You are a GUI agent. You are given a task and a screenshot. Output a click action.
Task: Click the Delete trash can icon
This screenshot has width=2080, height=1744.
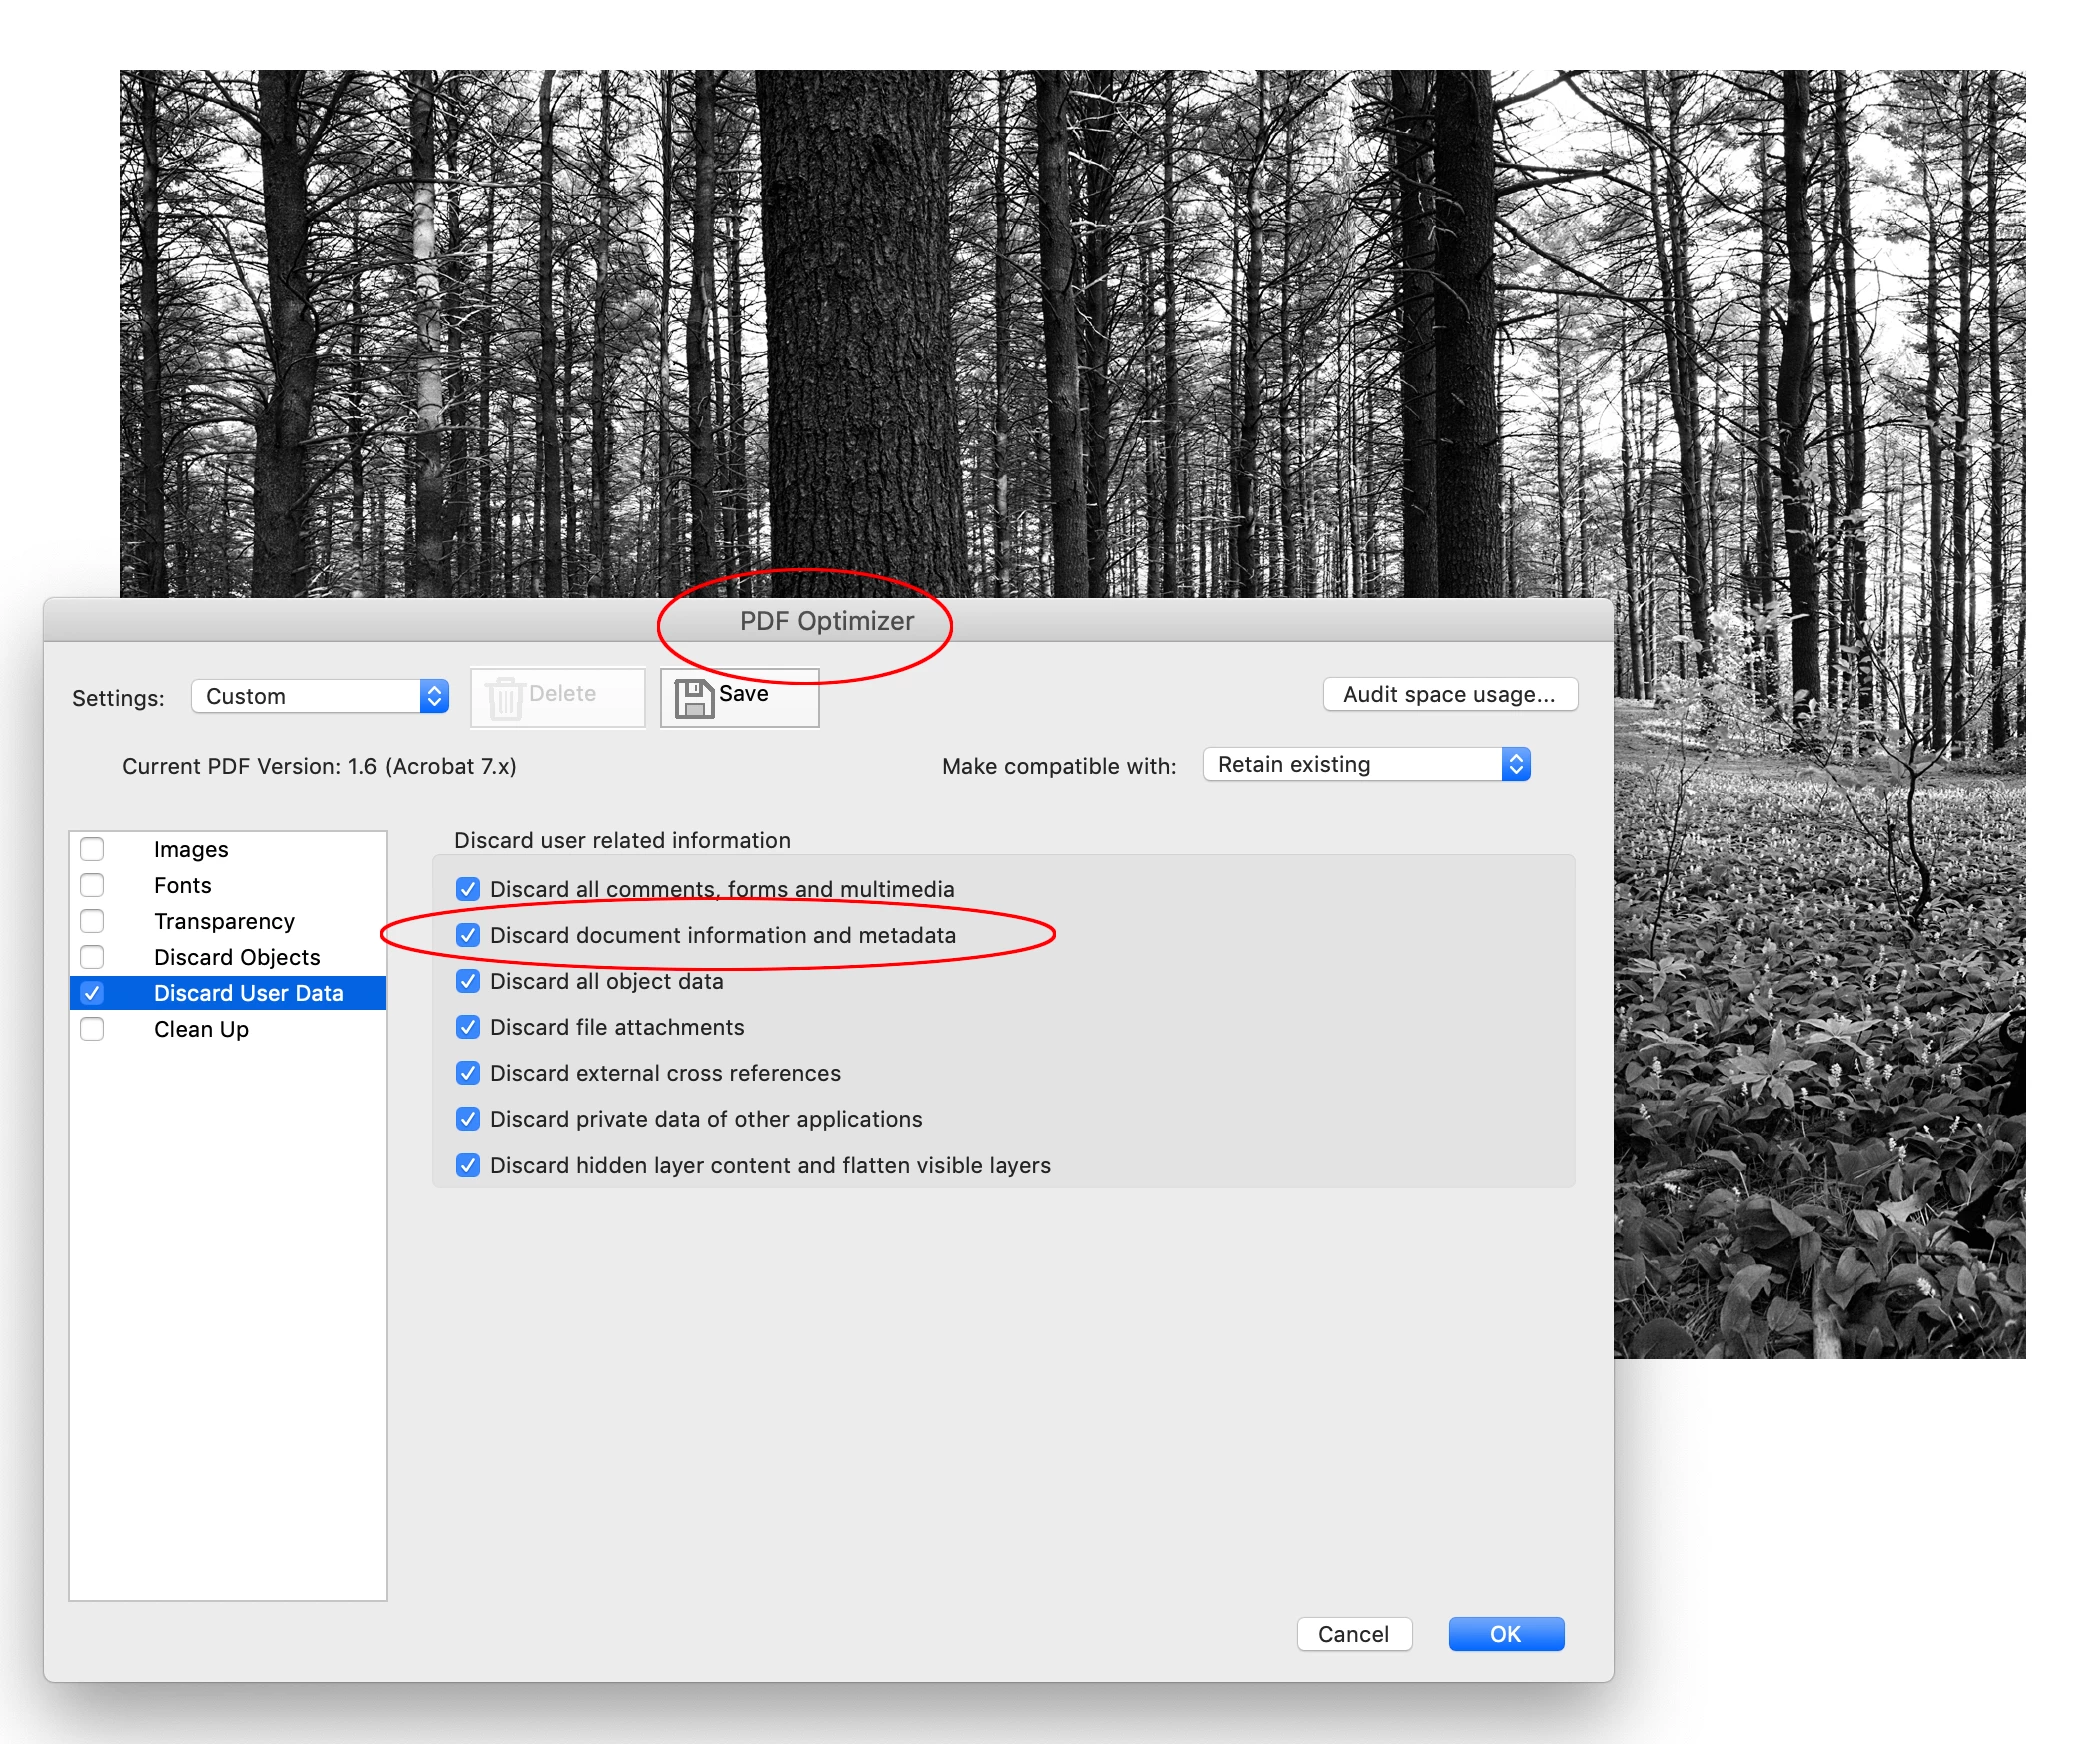[505, 698]
